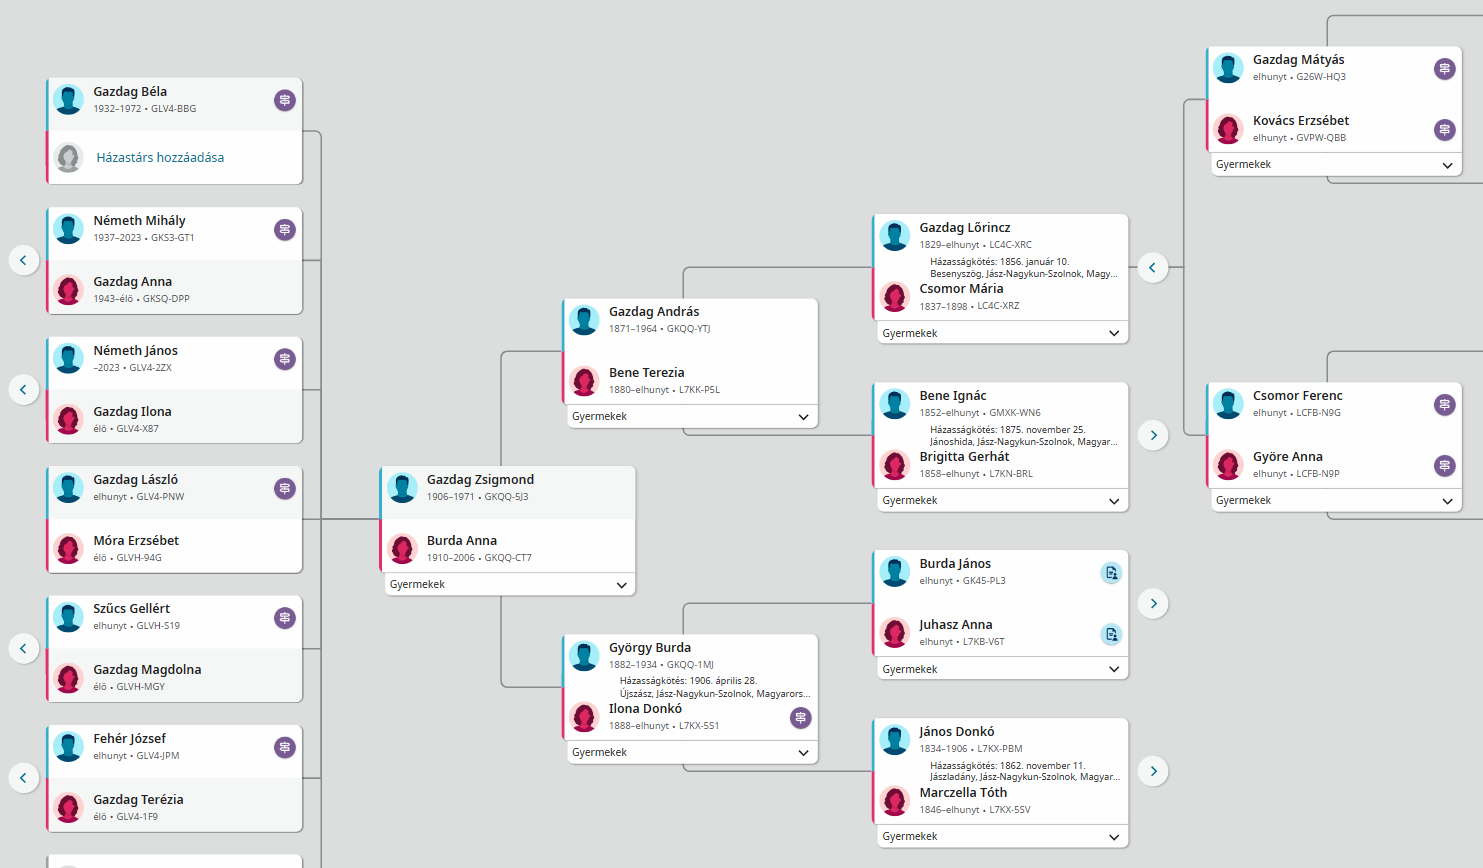Screen dimensions: 1483x868
Task: Click the record hint icon beside Juhasz Anna
Action: [x=1111, y=634]
